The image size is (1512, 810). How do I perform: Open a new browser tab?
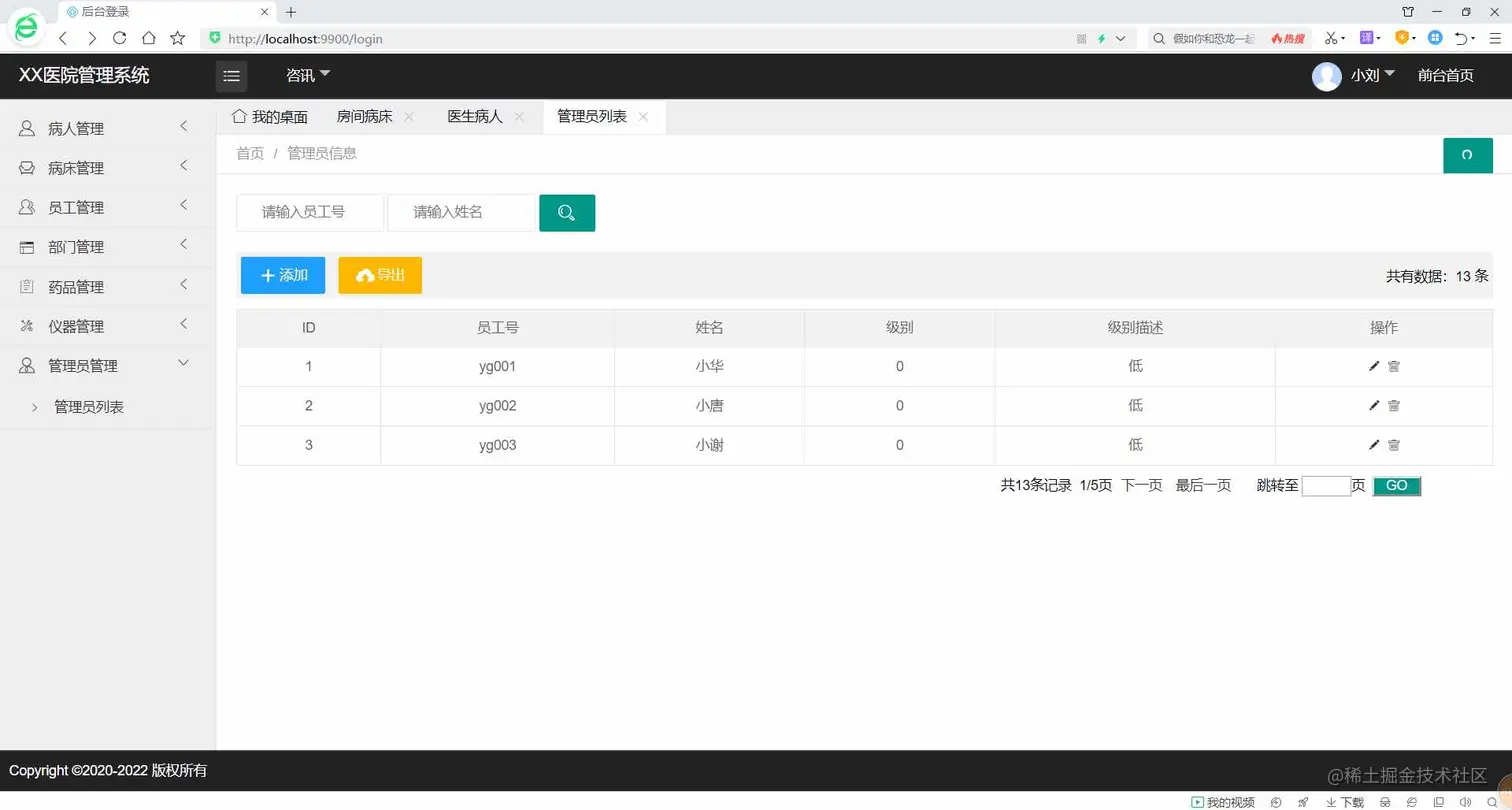(291, 12)
